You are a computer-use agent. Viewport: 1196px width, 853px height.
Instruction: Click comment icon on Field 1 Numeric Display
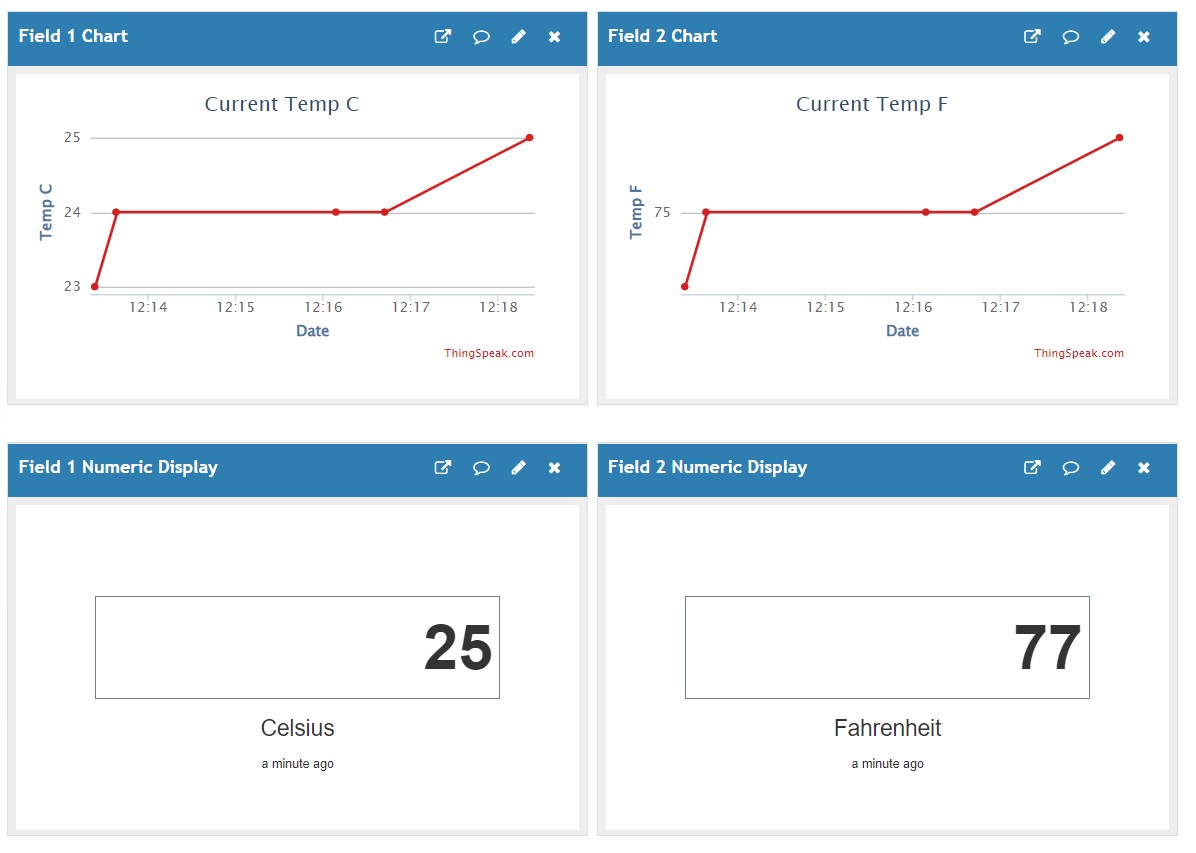click(481, 468)
